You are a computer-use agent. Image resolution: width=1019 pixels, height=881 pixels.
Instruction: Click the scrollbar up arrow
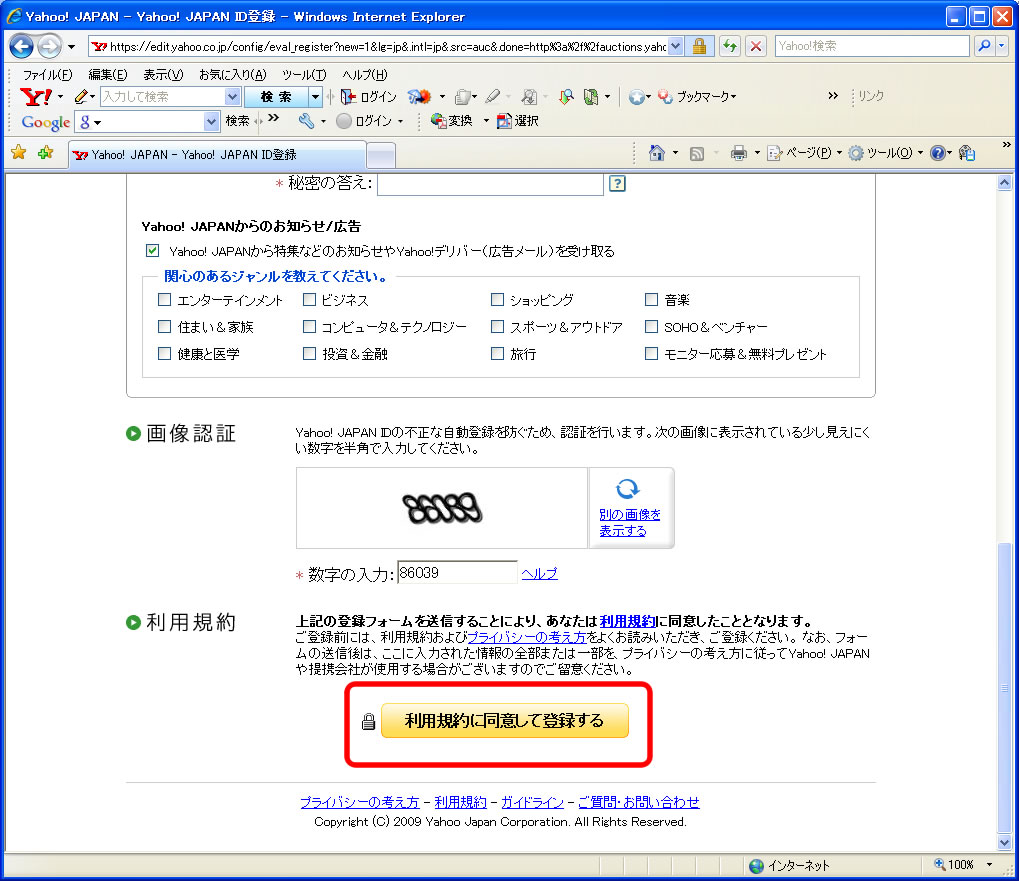[x=1004, y=183]
